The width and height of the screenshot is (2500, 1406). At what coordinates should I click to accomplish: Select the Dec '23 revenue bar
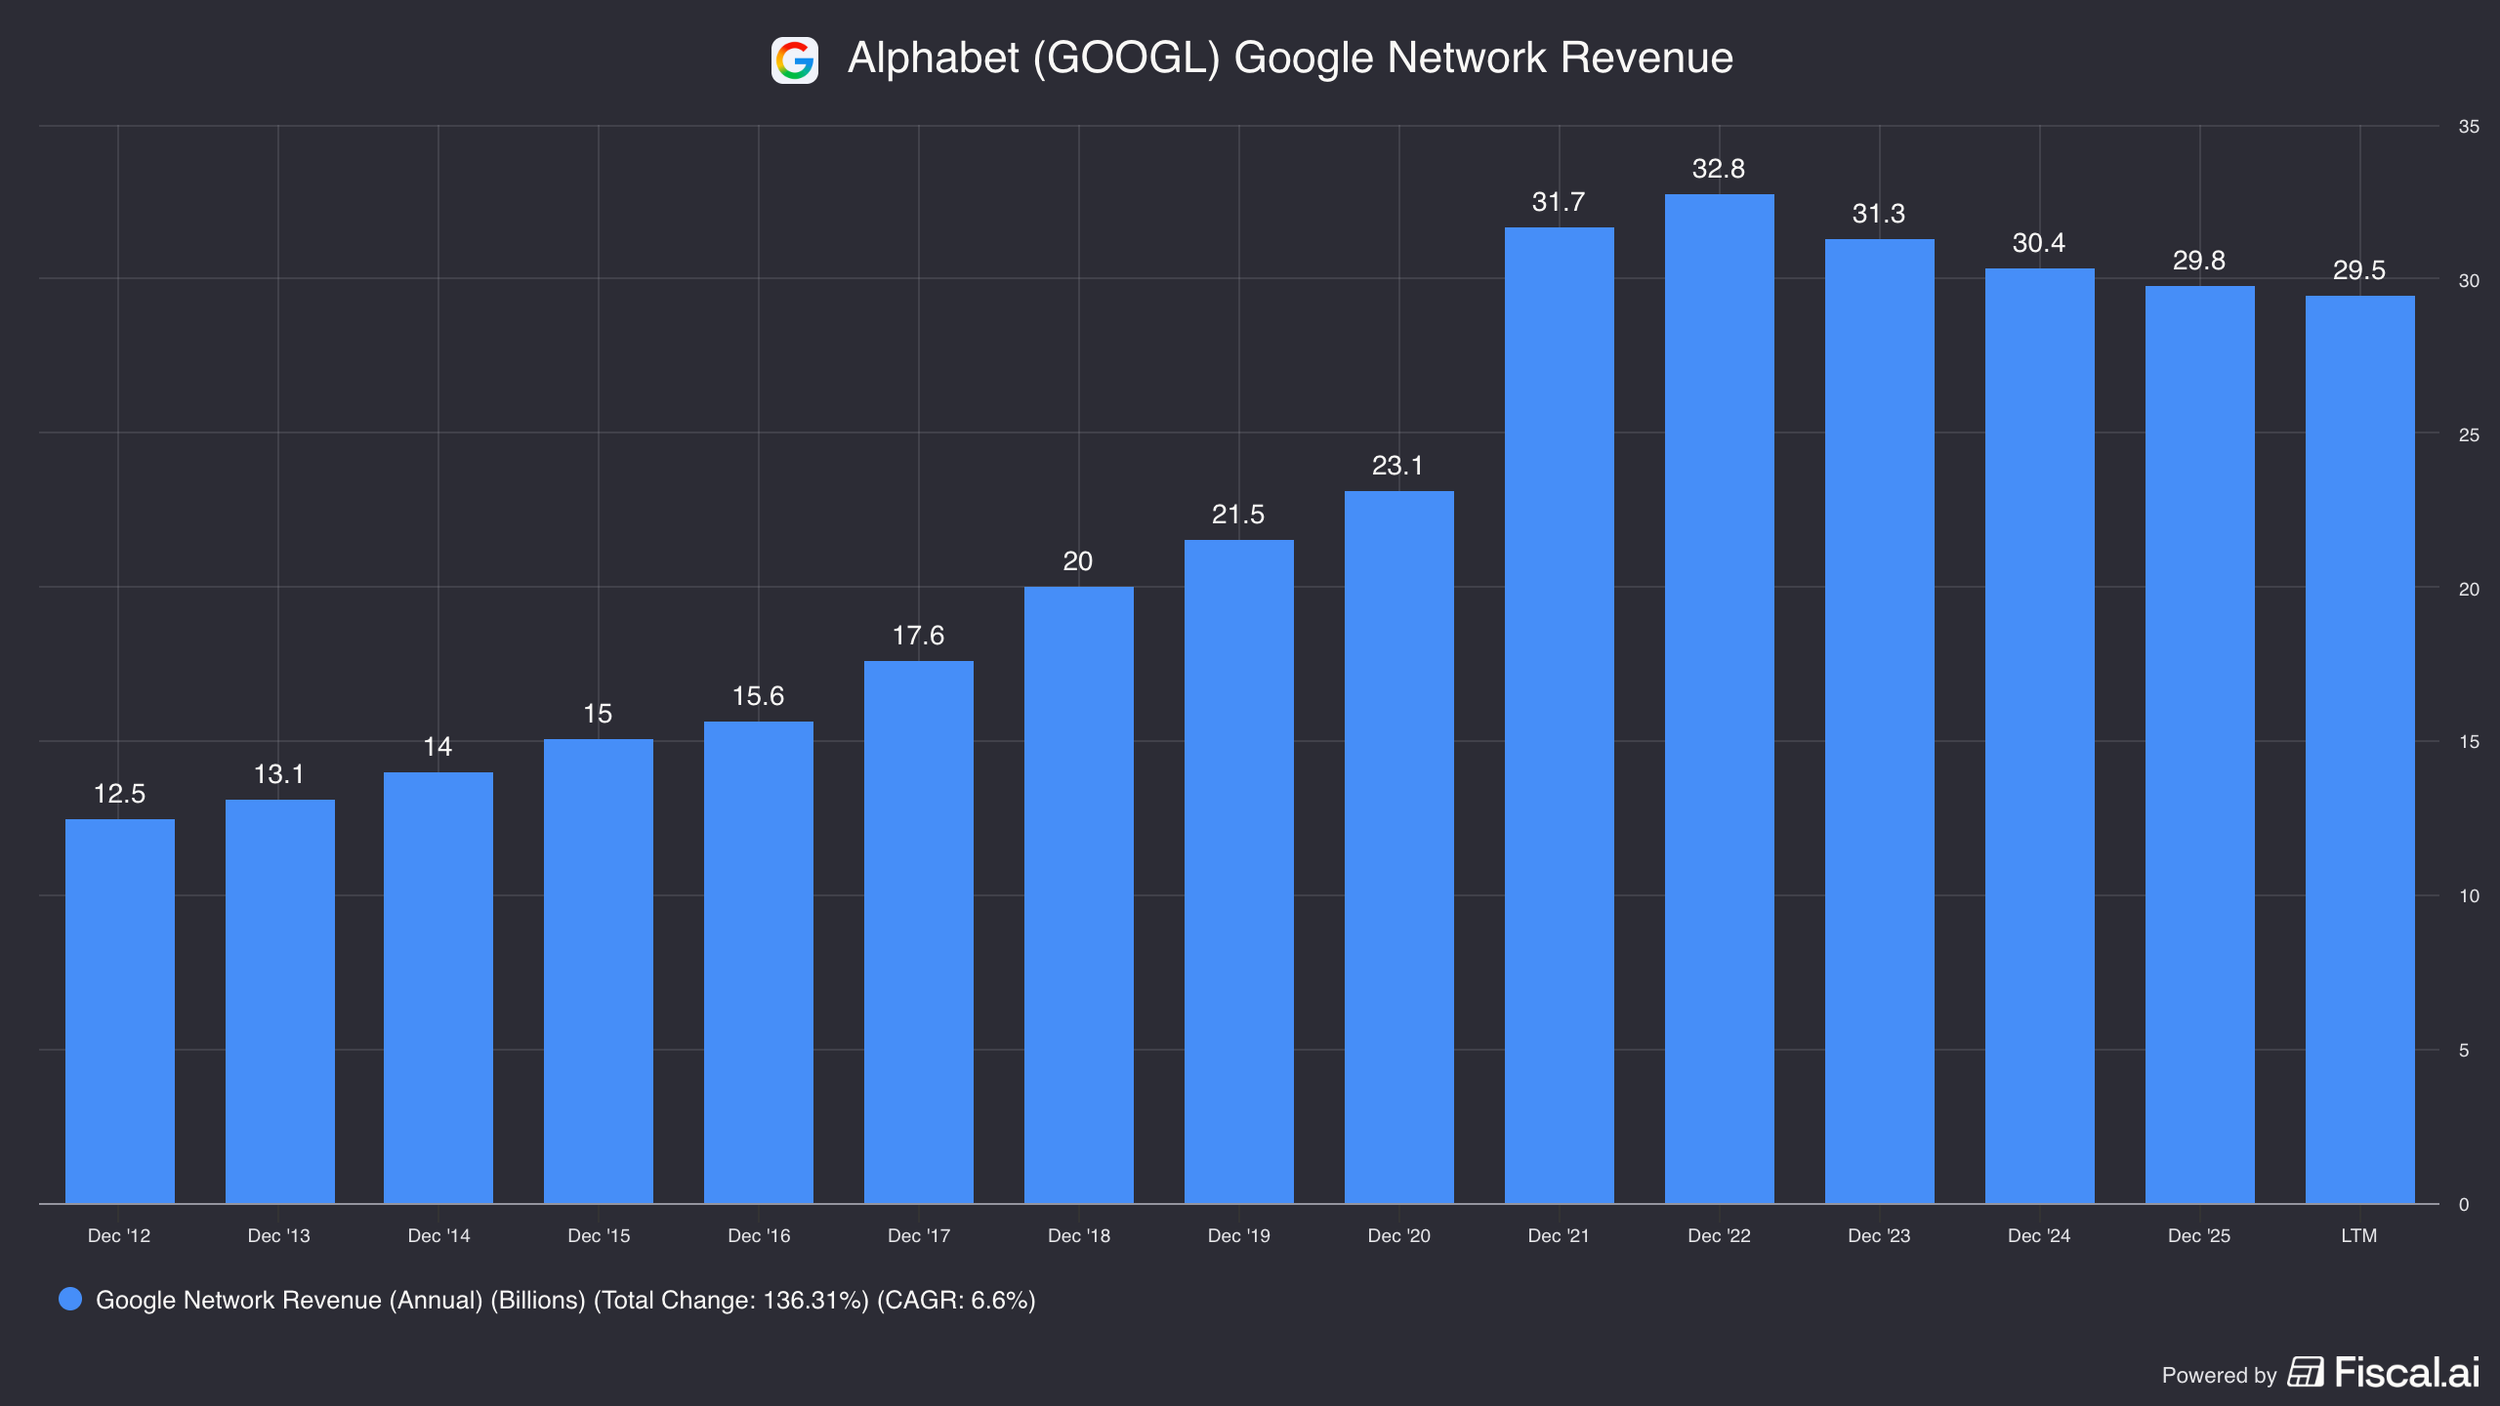[x=1879, y=721]
